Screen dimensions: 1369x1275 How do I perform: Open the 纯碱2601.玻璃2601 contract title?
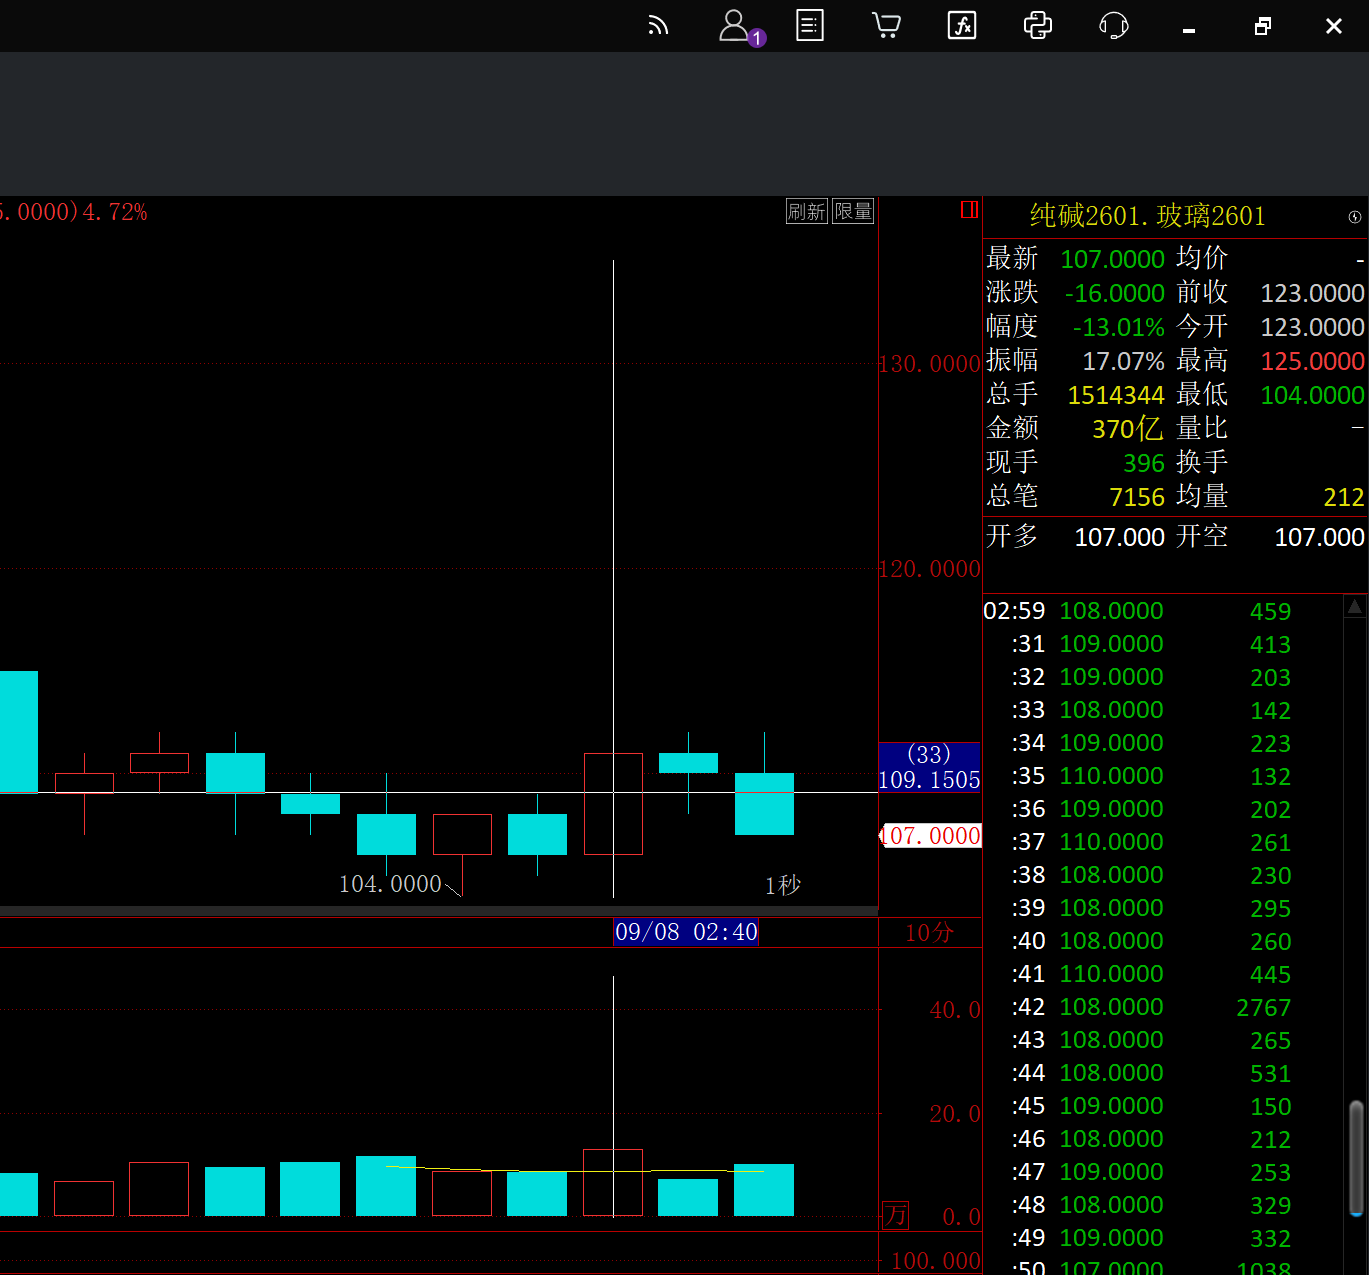tap(1147, 216)
